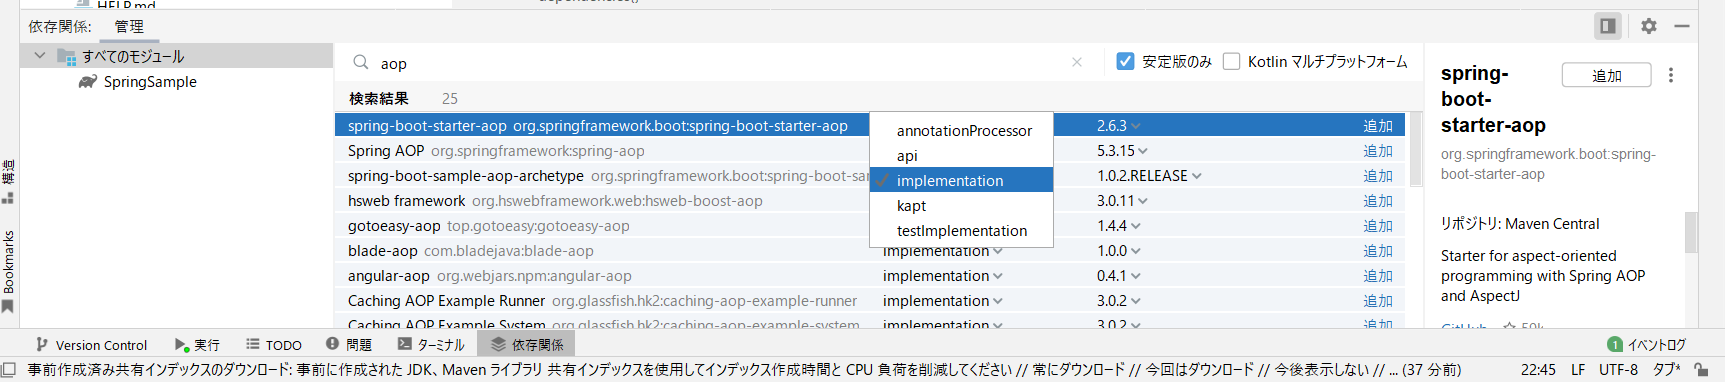
Task: Change file encoding UTF-8 in status bar
Action: click(1618, 369)
